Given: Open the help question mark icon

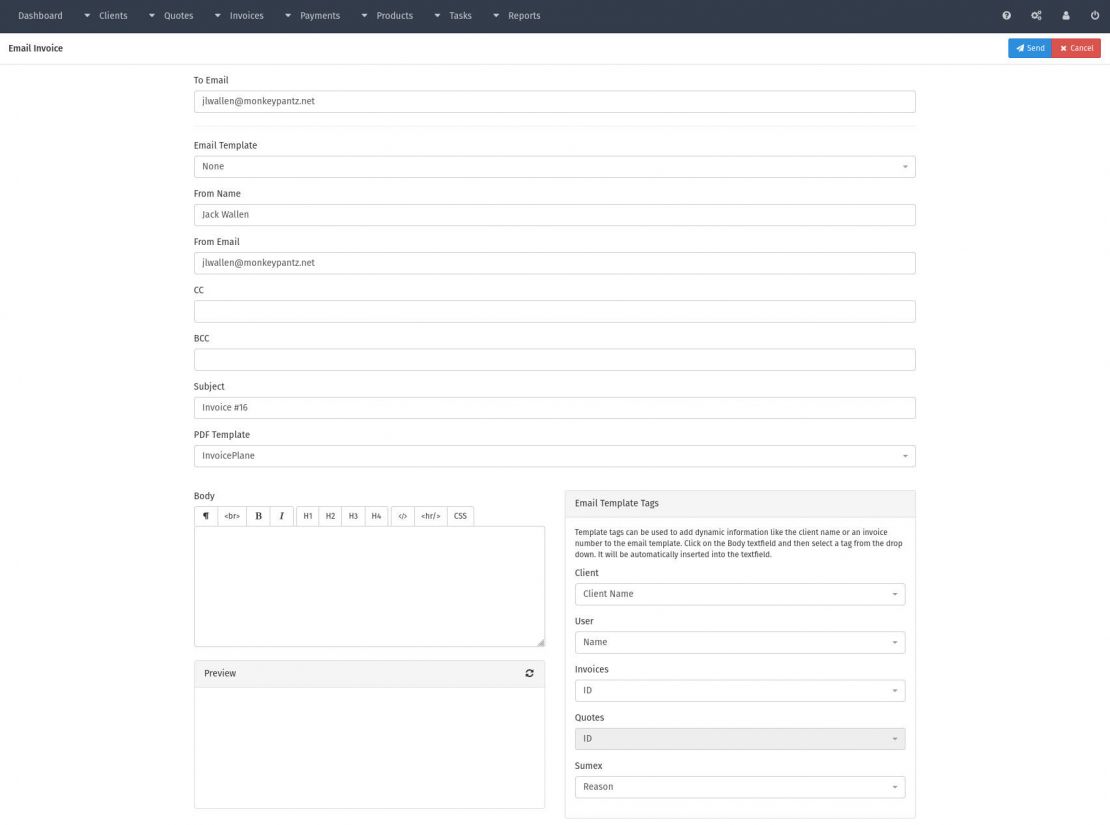Looking at the screenshot, I should (1005, 15).
